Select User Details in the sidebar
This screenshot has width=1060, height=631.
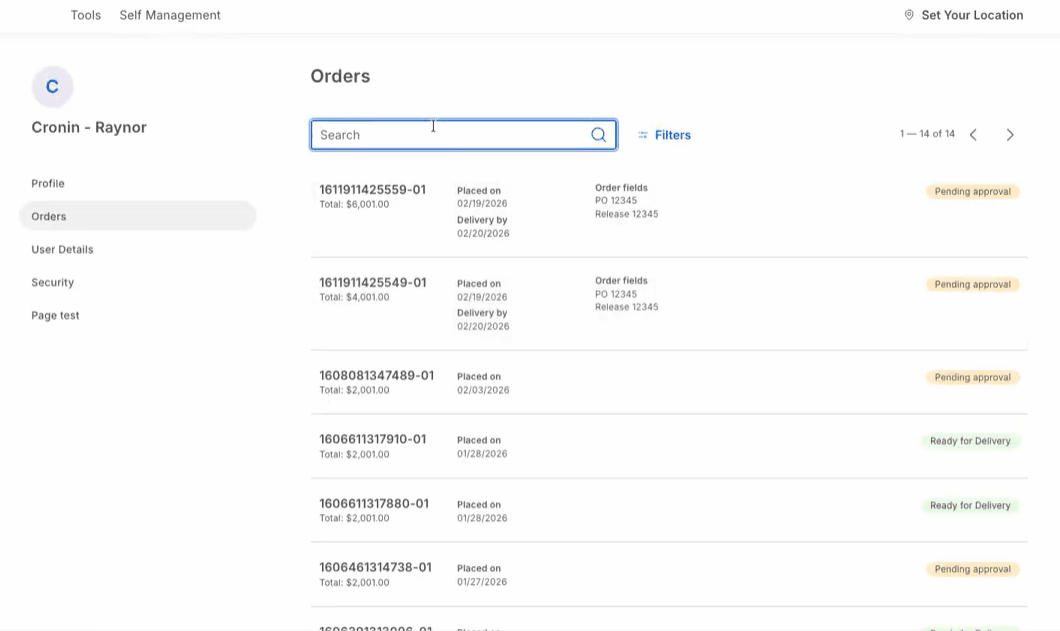coord(62,249)
